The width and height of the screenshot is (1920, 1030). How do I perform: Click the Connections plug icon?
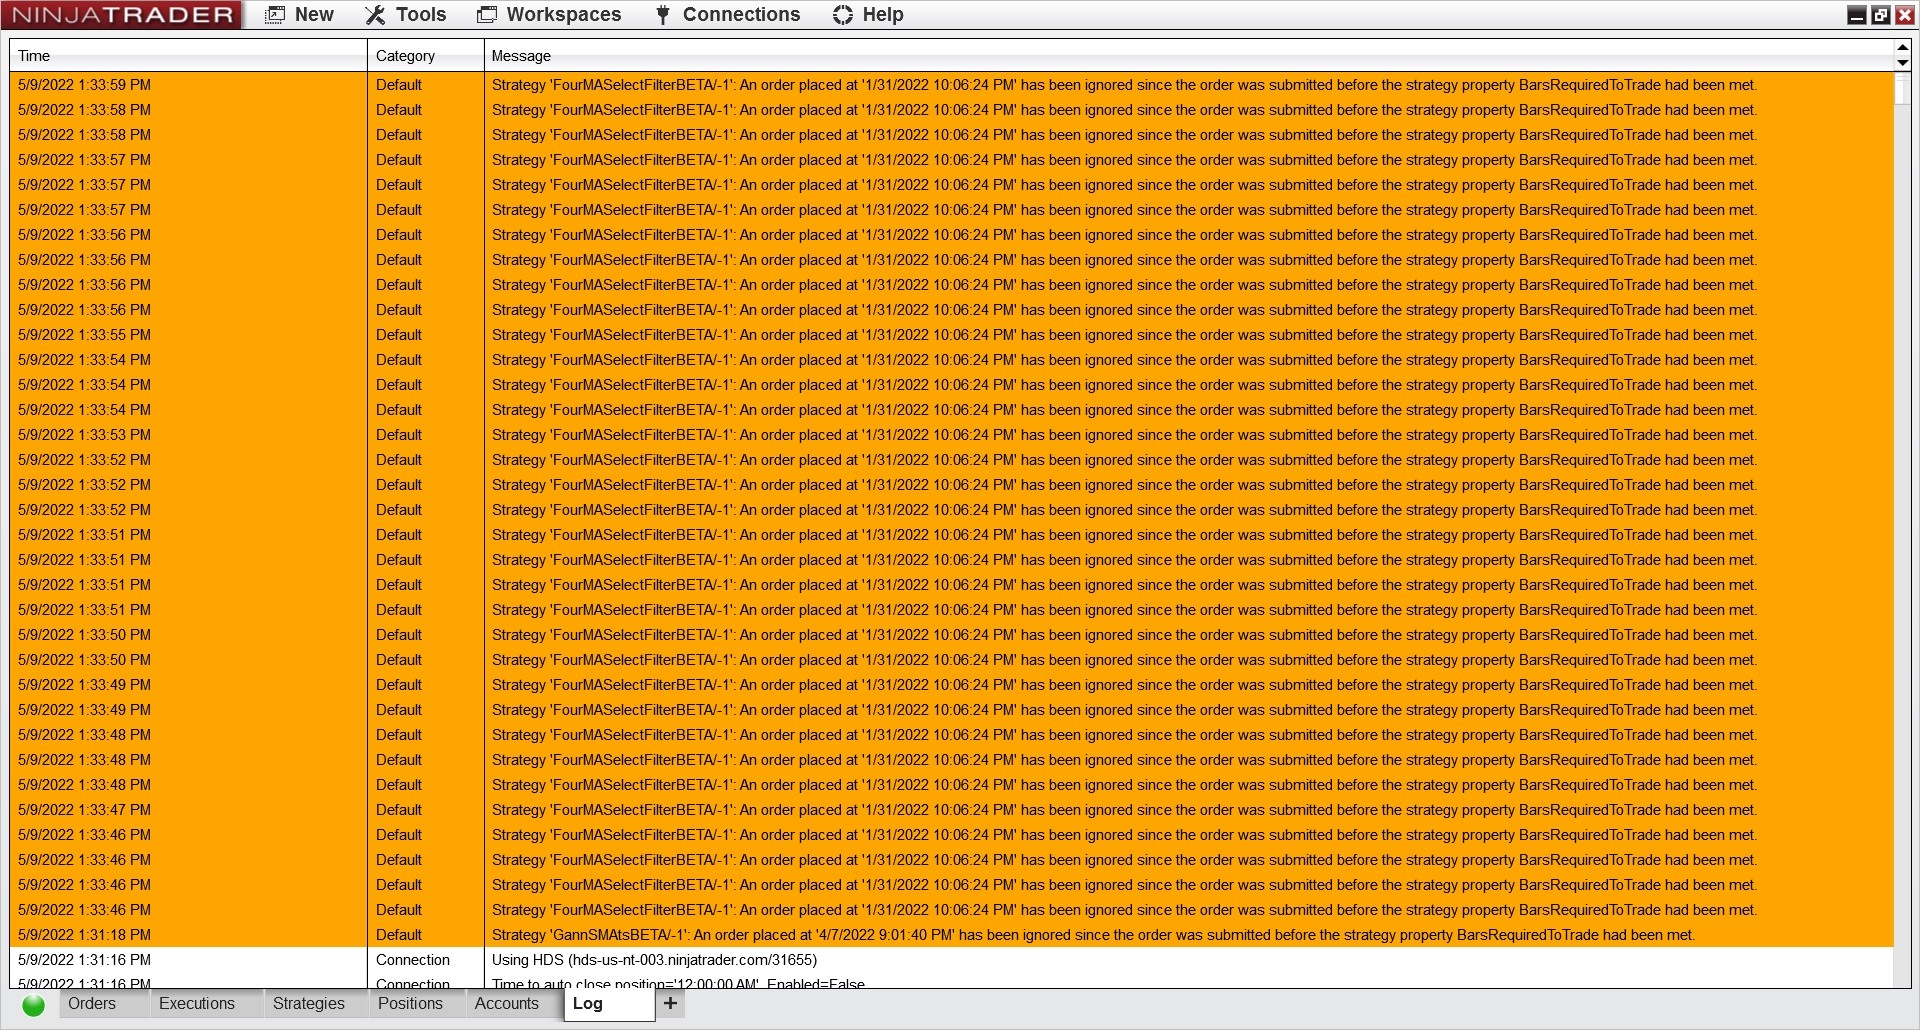click(x=662, y=15)
